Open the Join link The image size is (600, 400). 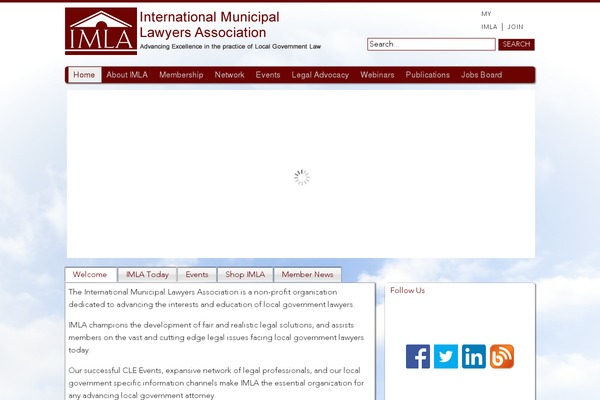click(x=515, y=27)
